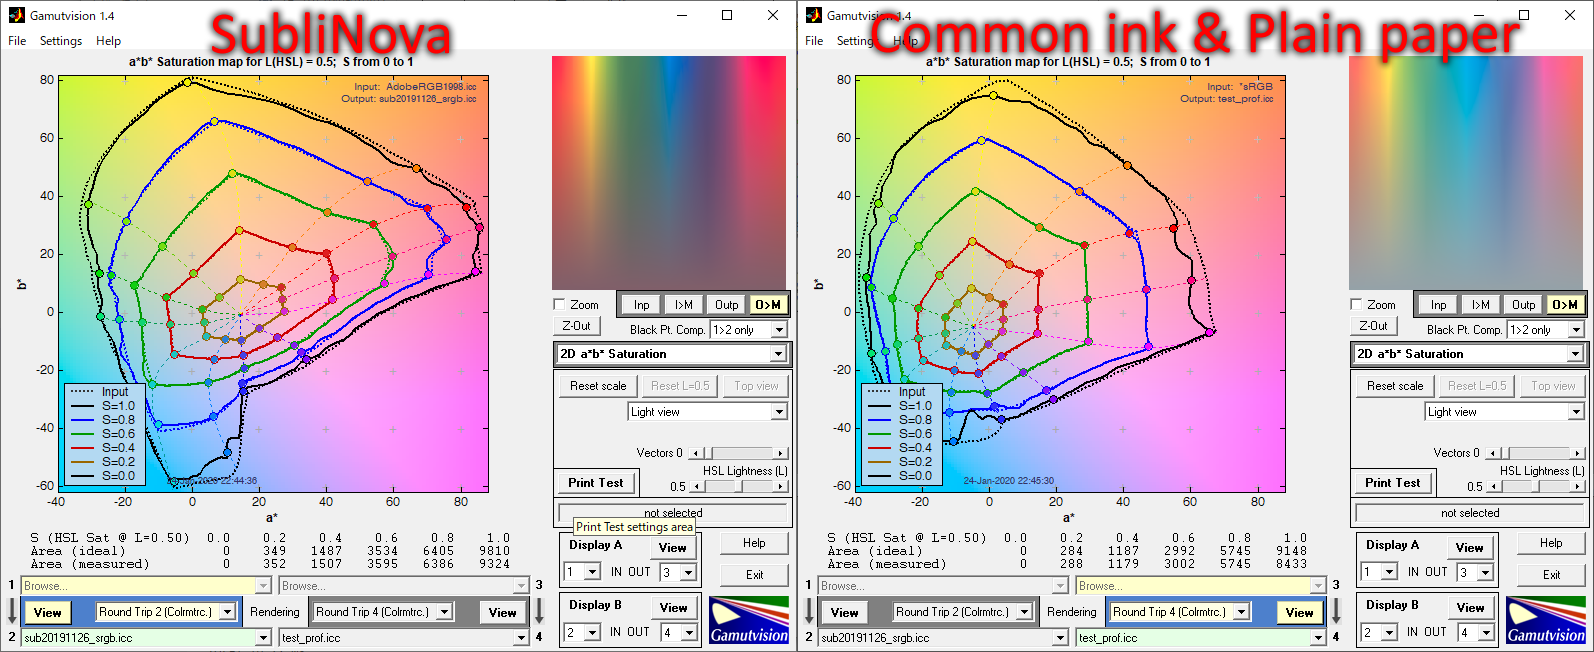Click gradient color preview in right window
Image resolution: width=1594 pixels, height=652 pixels.
(1466, 173)
